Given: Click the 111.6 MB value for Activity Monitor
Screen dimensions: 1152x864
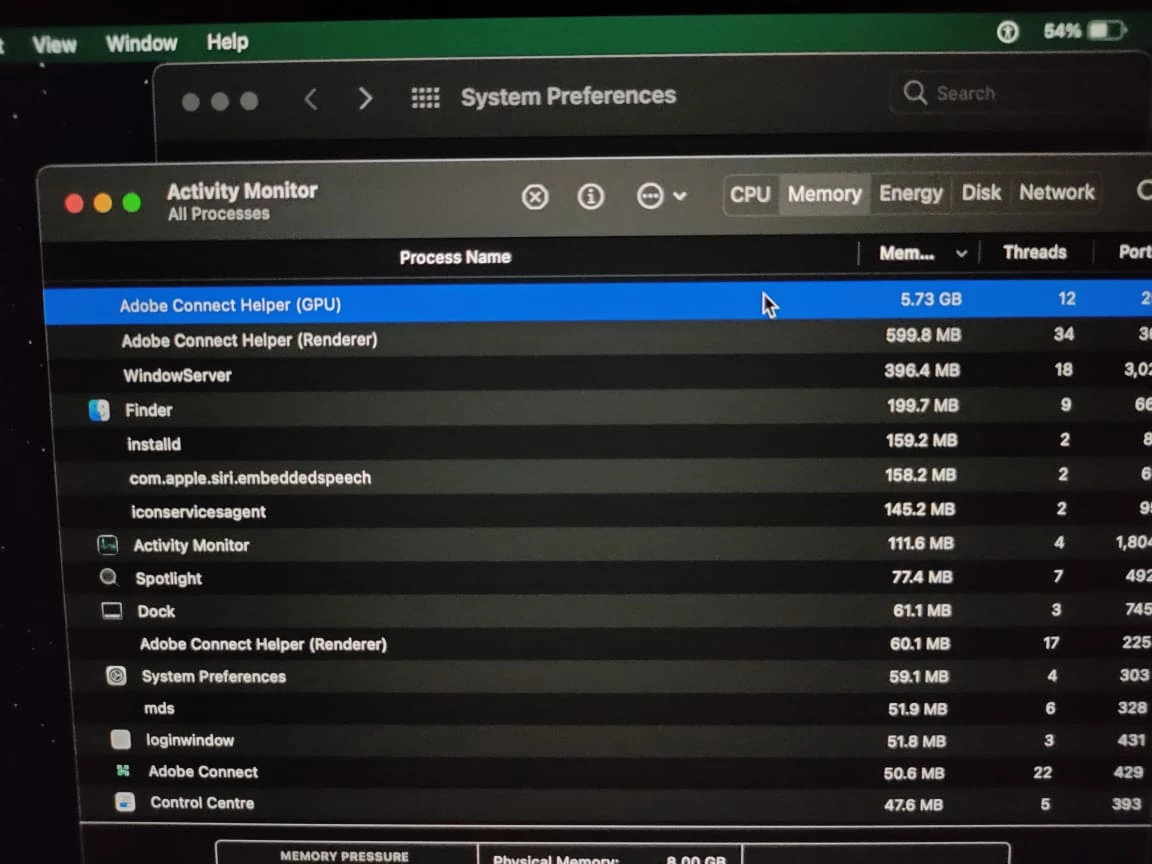Looking at the screenshot, I should [921, 544].
